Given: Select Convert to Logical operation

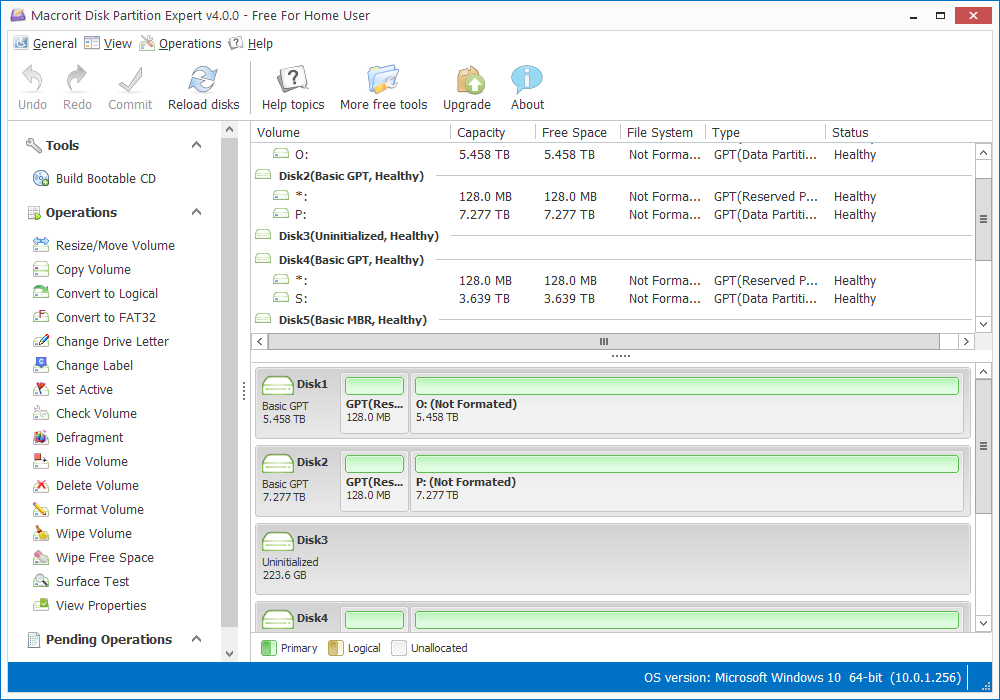Looking at the screenshot, I should tap(95, 293).
